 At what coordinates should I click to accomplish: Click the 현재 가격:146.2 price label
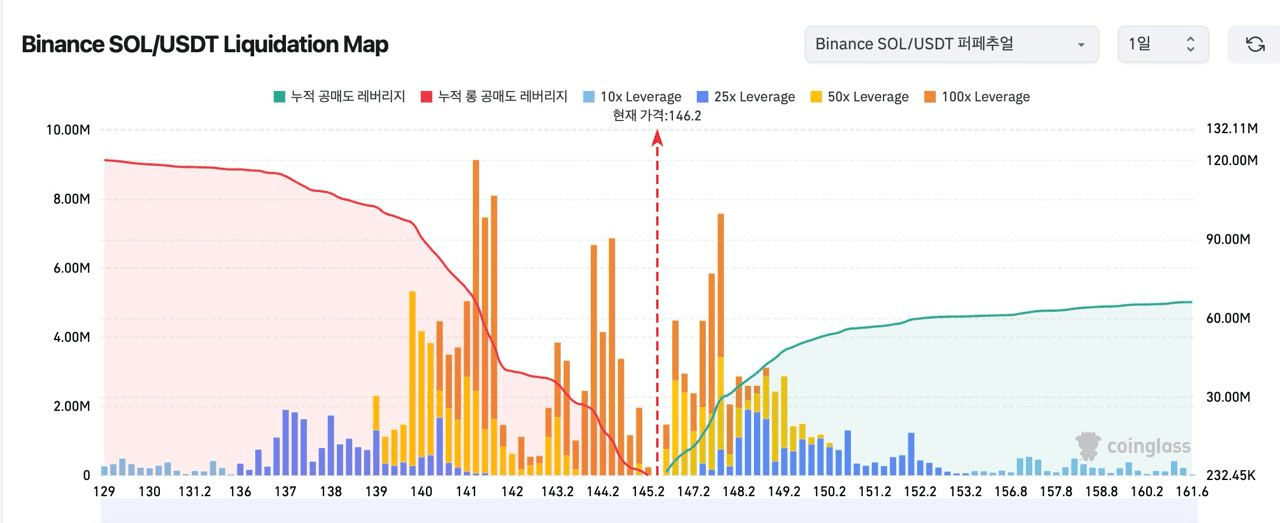pyautogui.click(x=657, y=116)
